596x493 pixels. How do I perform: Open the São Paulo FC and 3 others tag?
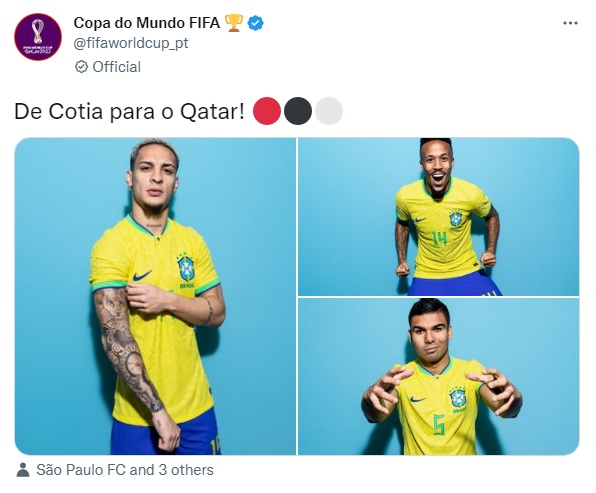pos(125,470)
